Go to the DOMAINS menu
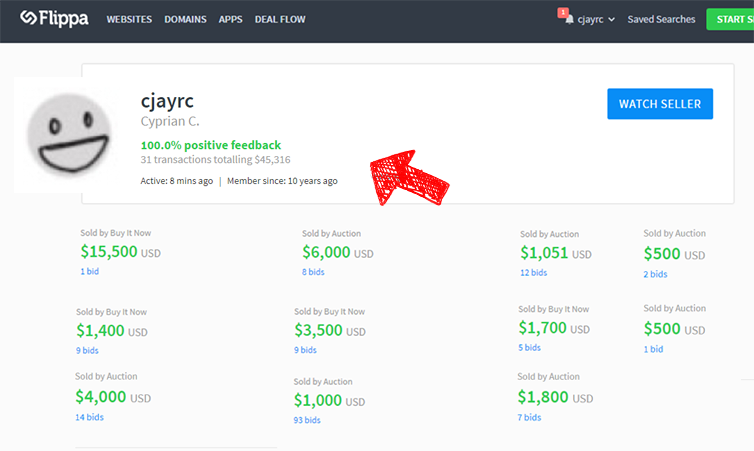 coord(185,19)
